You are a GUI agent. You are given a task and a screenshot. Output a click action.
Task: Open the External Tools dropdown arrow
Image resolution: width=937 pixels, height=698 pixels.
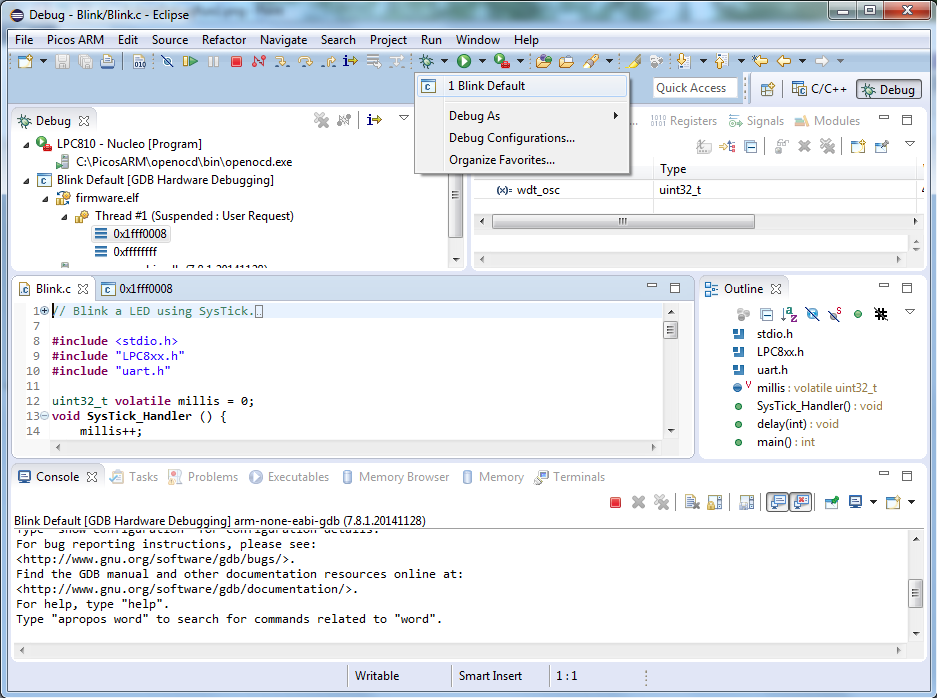(520, 61)
